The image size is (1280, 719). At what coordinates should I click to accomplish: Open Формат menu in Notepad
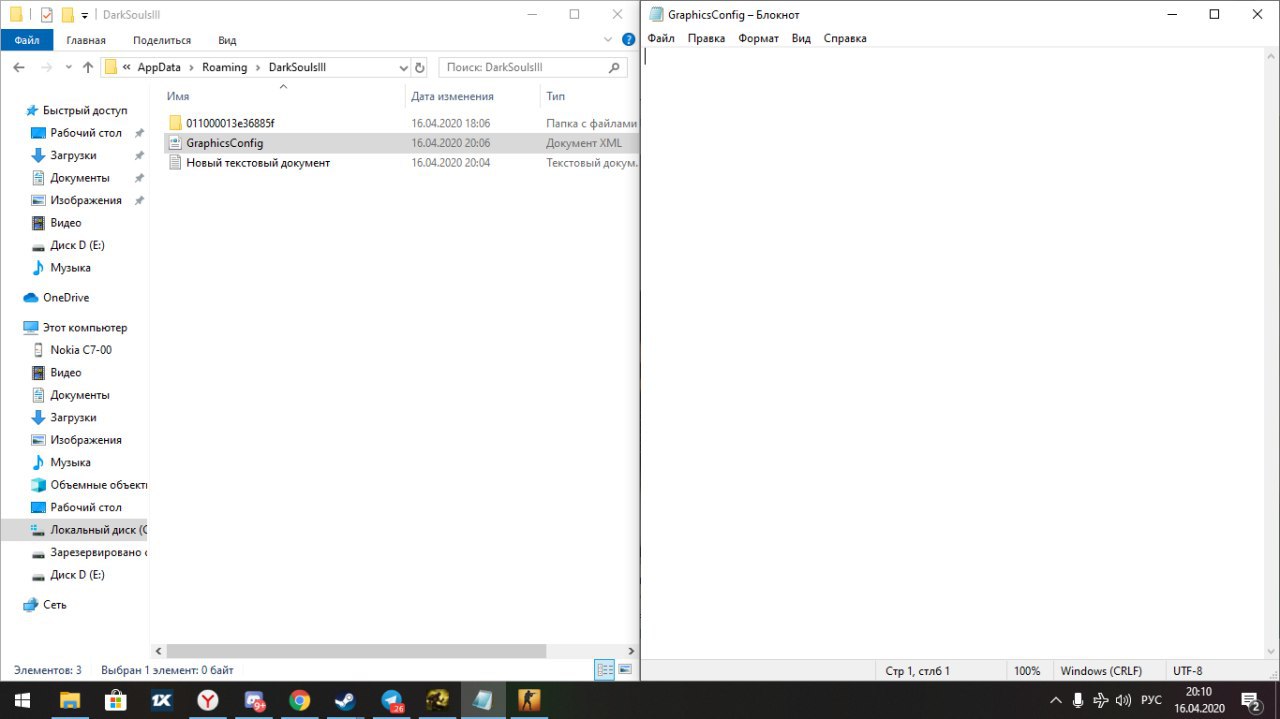point(758,38)
